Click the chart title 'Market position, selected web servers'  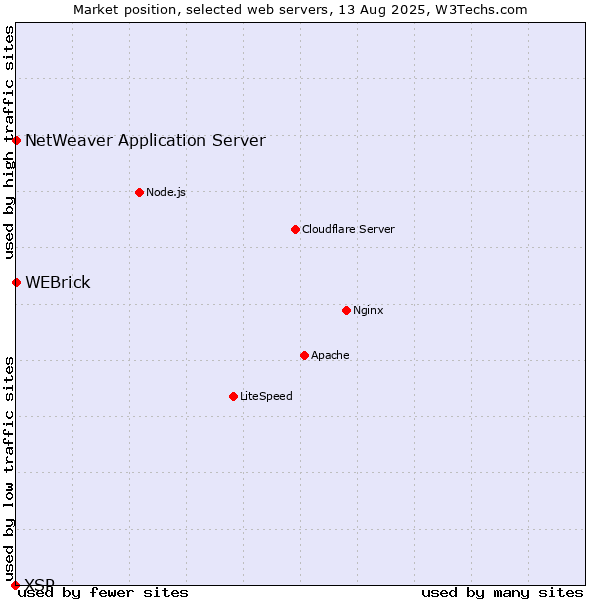201,10
